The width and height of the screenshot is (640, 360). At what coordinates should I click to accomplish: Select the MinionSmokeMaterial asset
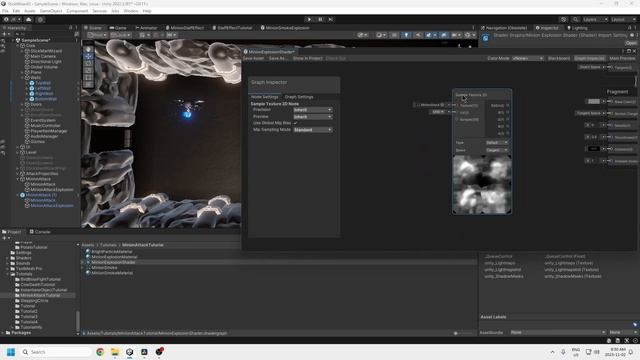[x=112, y=273]
